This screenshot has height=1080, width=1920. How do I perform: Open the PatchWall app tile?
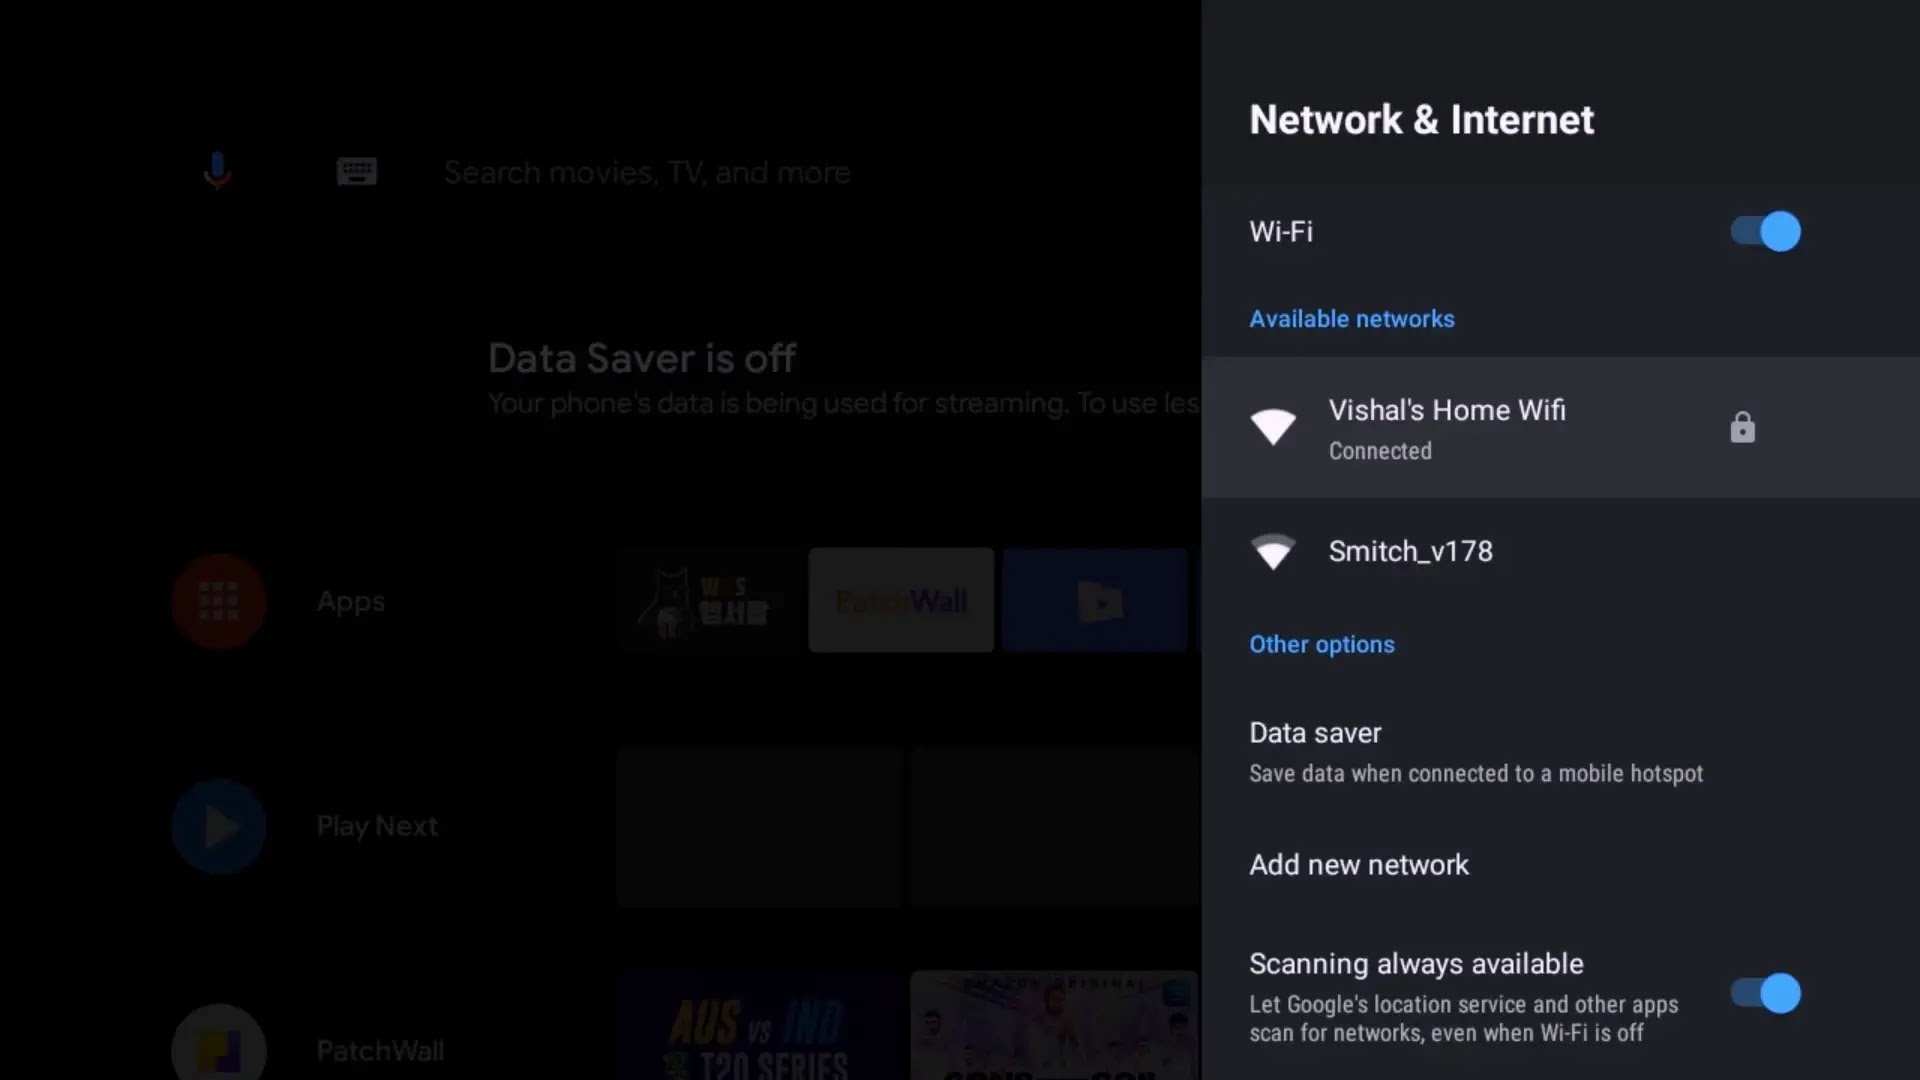click(901, 600)
